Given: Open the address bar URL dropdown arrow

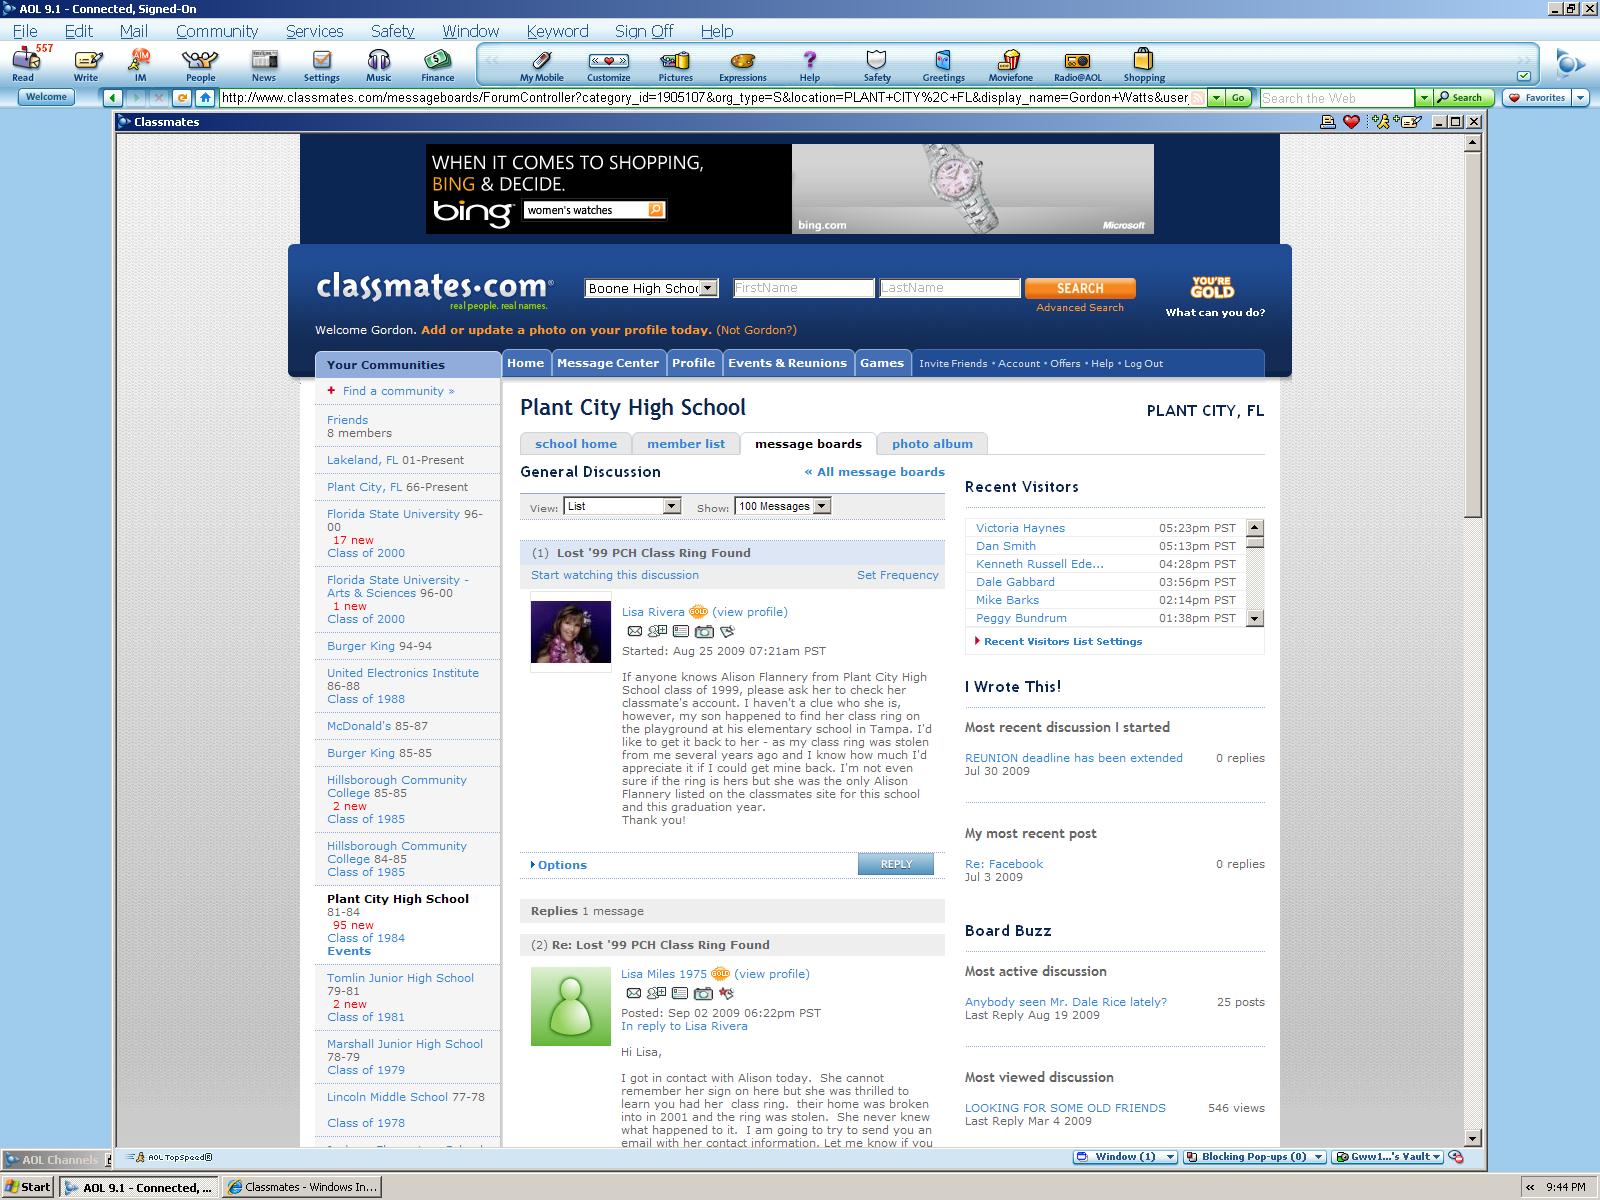Looking at the screenshot, I should tap(1216, 98).
